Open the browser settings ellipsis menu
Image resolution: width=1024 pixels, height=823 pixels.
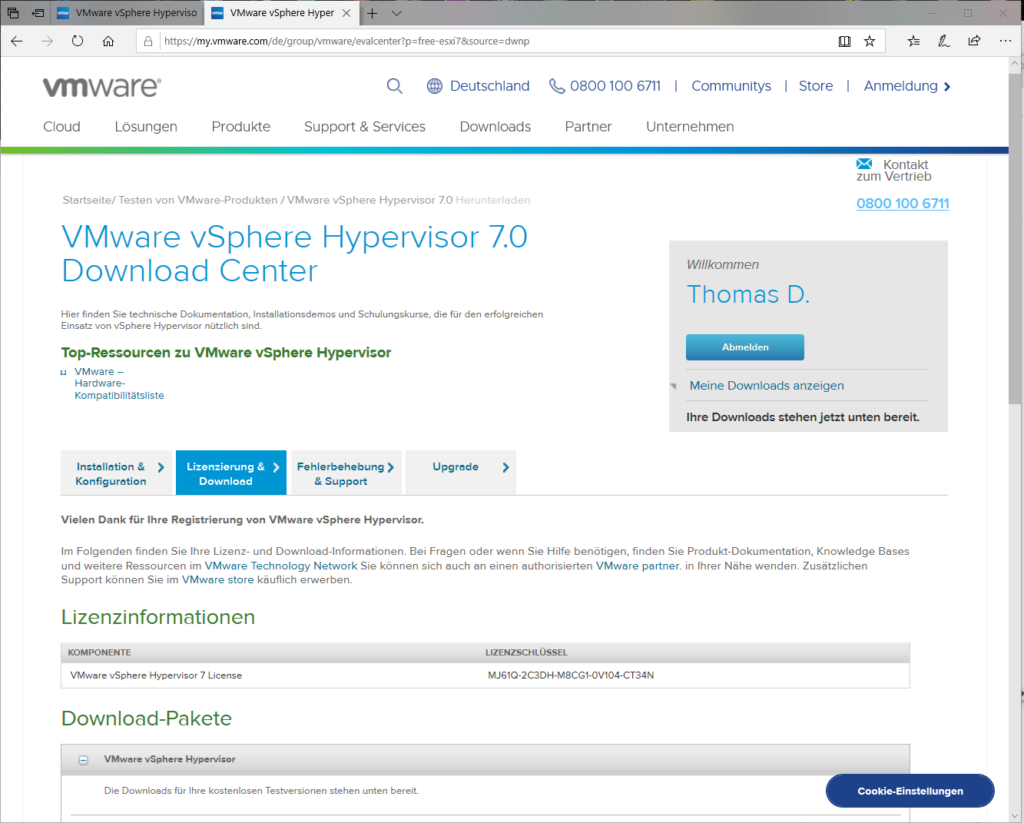[x=1005, y=41]
